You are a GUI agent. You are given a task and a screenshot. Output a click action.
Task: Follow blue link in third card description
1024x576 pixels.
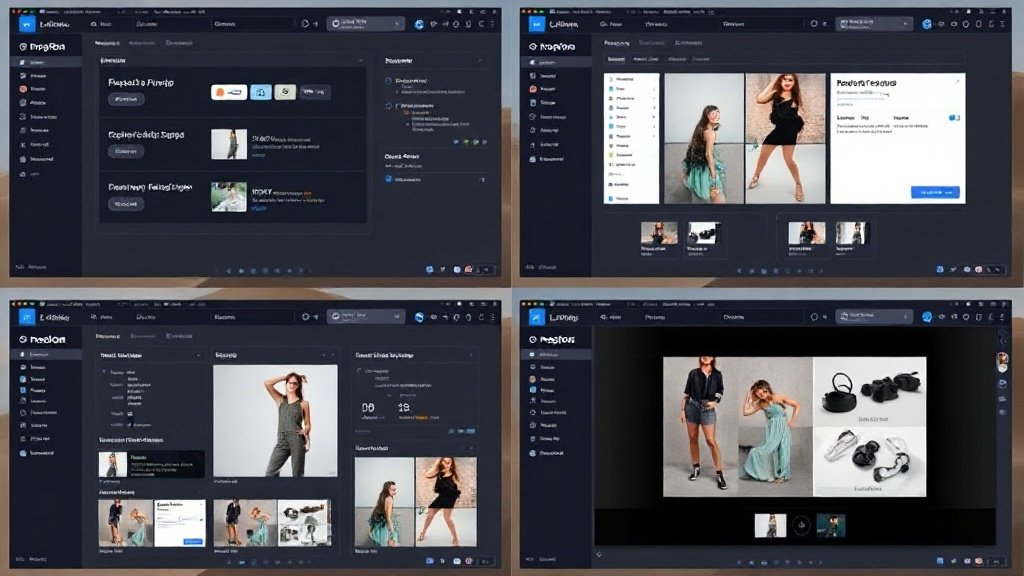pos(259,208)
